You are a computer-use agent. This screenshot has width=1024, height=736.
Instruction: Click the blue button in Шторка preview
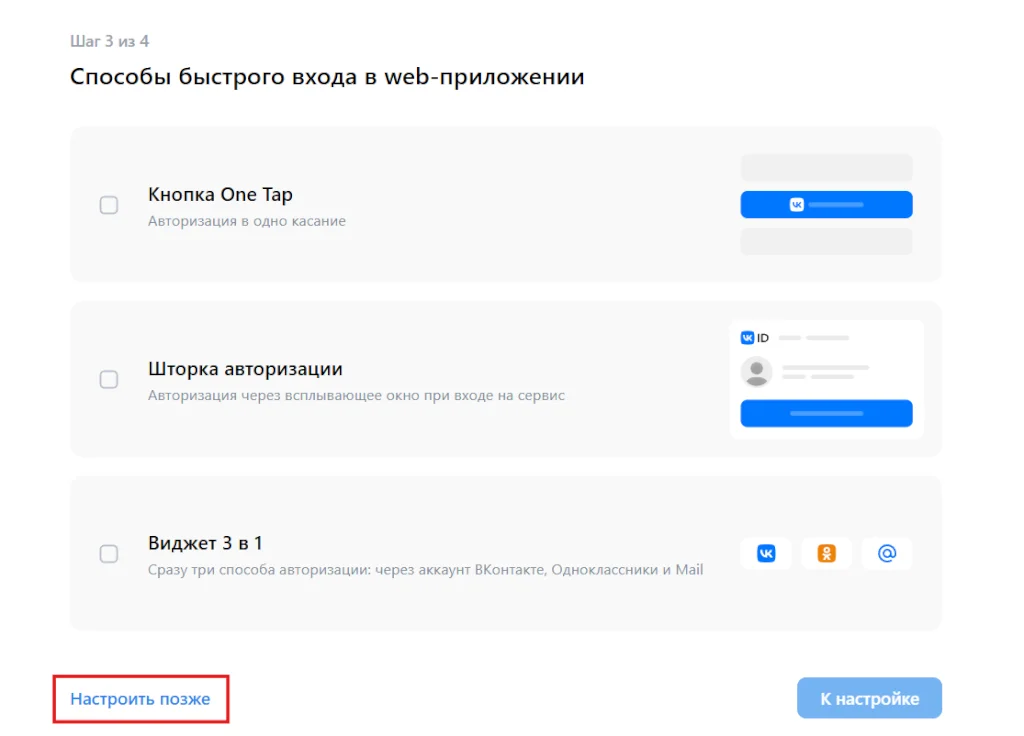826,413
